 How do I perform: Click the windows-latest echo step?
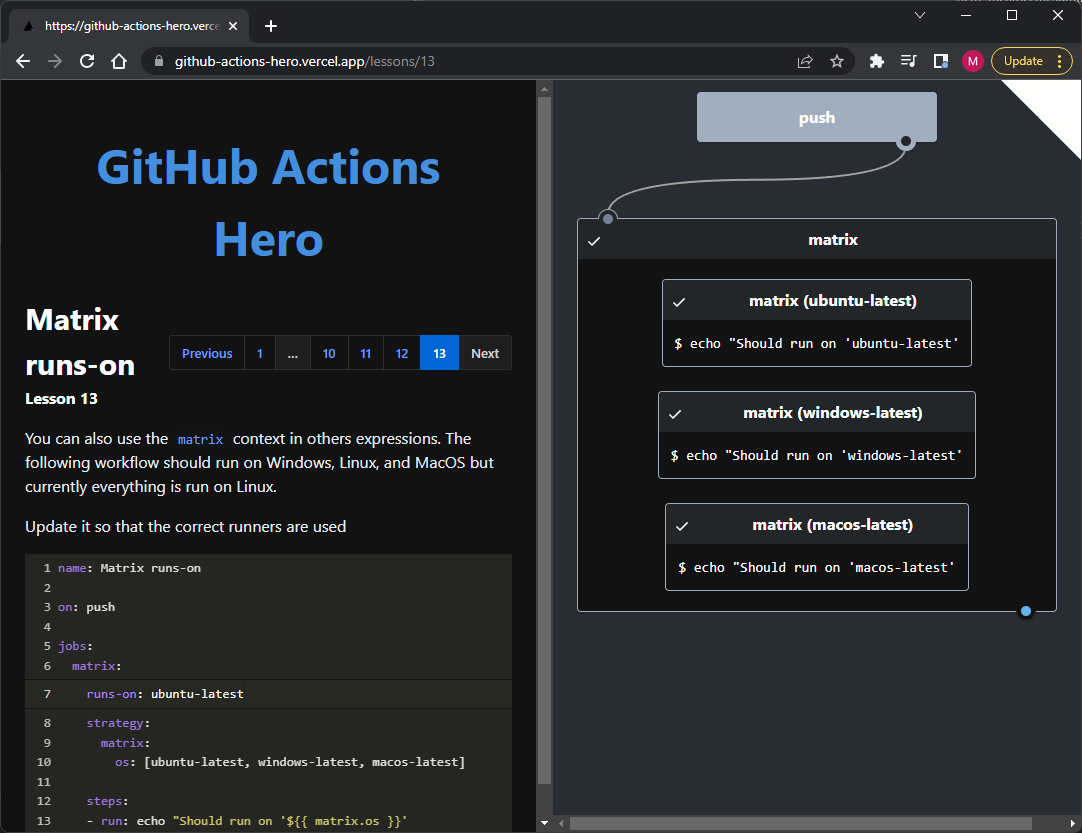(x=817, y=455)
